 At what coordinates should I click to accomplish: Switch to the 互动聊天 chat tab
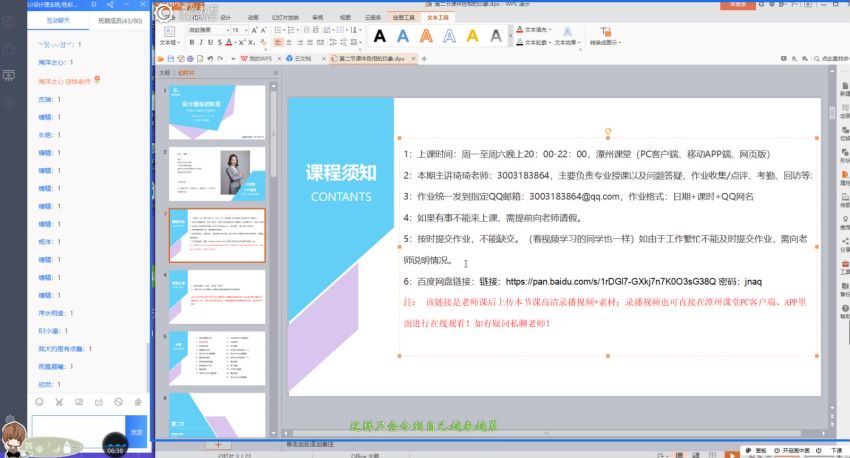coord(45,18)
